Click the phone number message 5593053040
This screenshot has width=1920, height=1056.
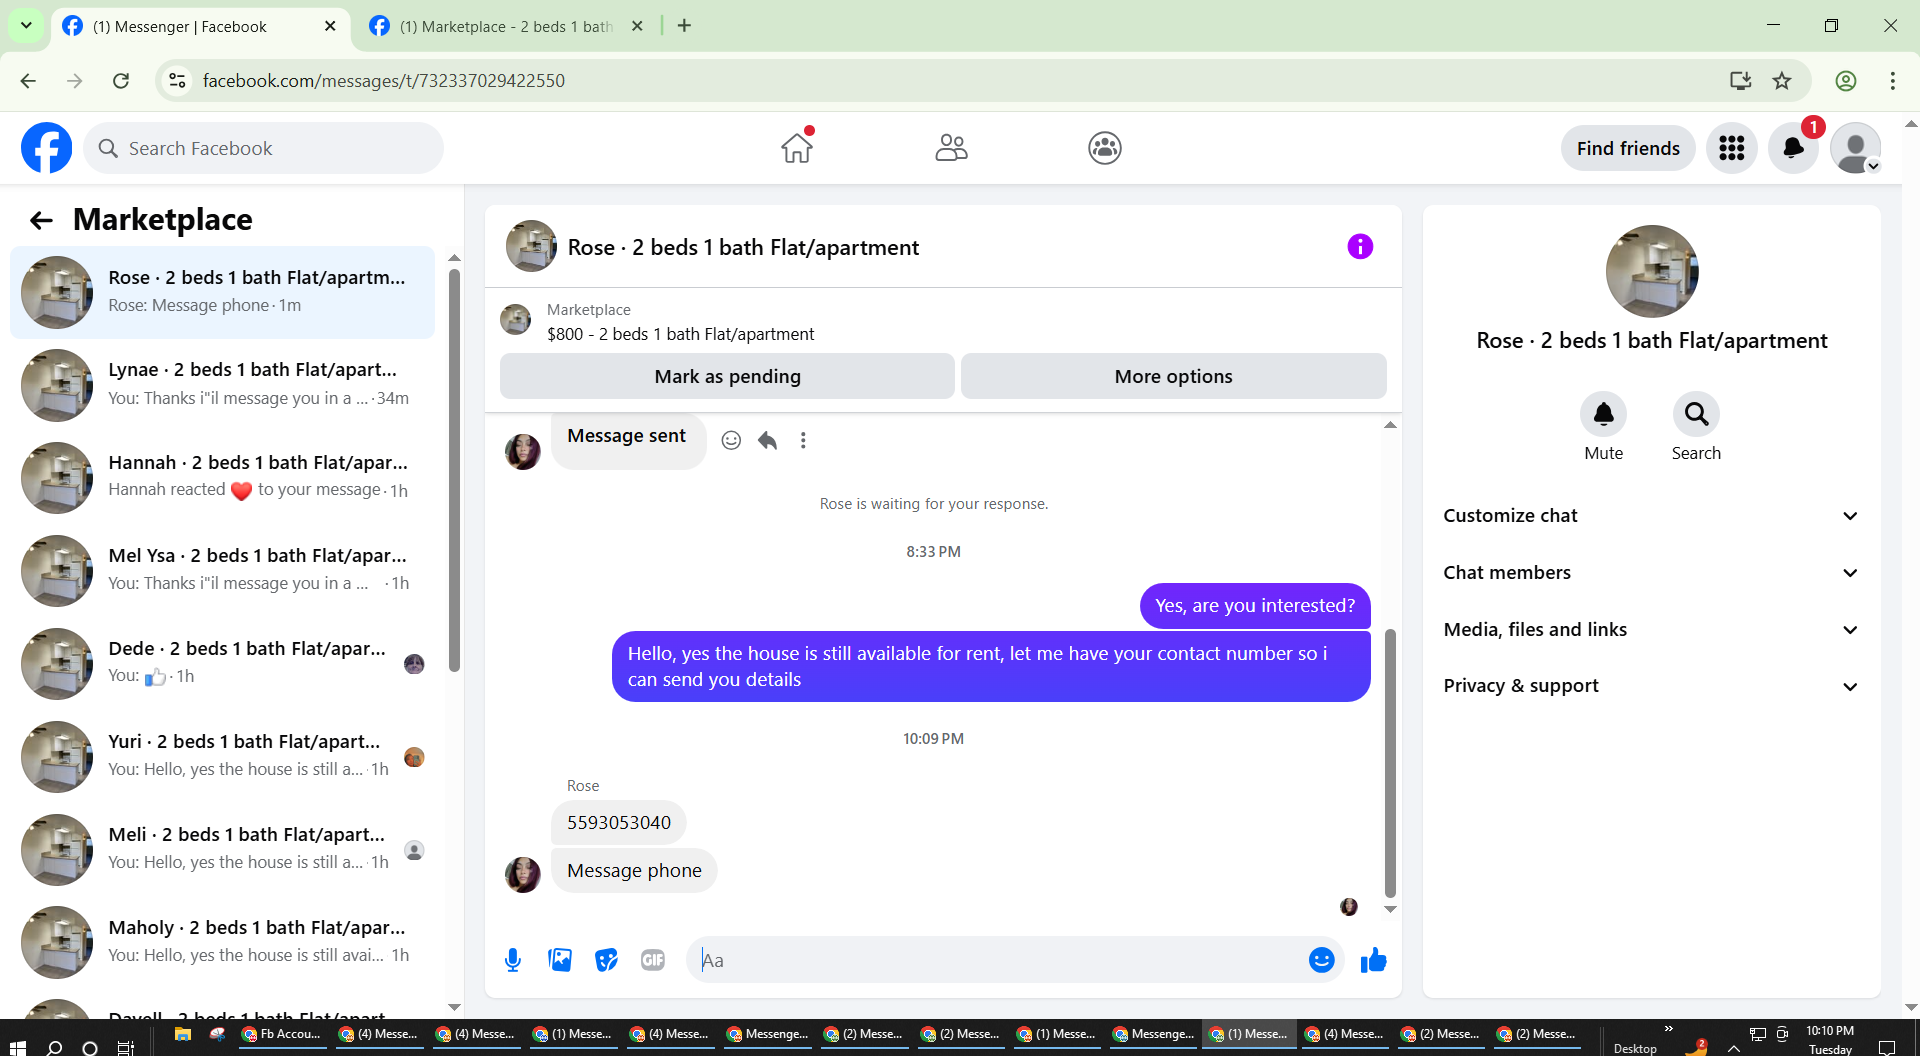tap(619, 823)
